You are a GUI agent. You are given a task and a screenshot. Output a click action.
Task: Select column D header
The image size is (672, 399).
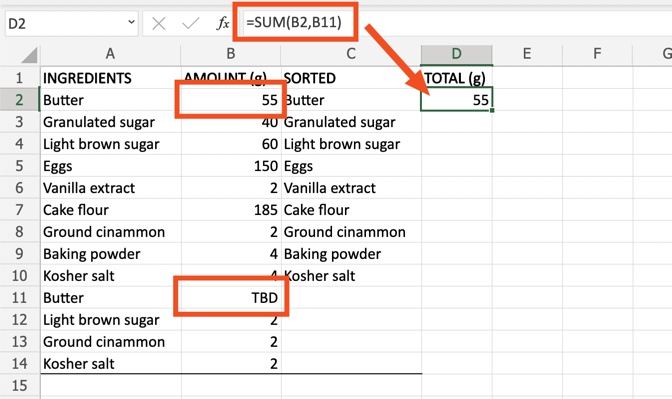(x=456, y=54)
